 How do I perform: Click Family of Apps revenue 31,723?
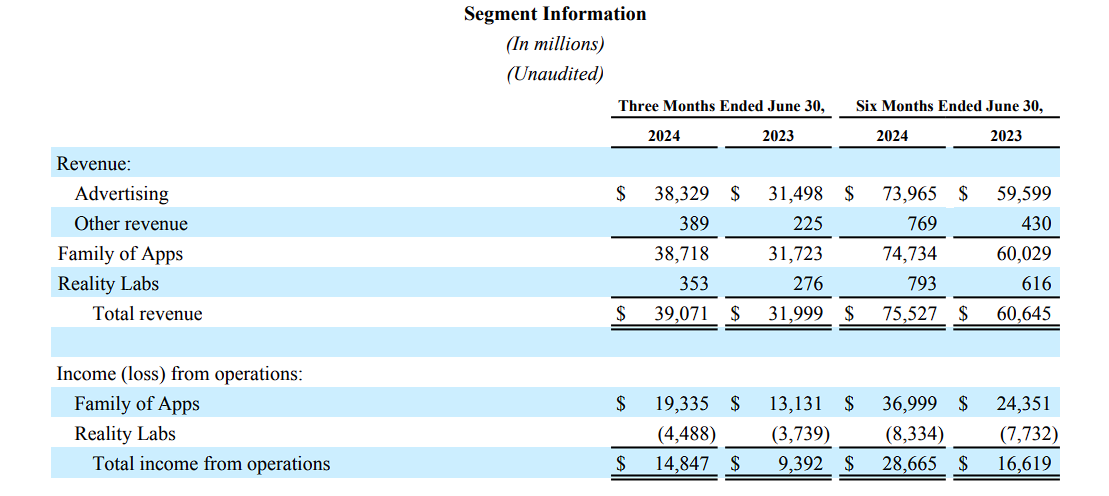[x=796, y=254]
